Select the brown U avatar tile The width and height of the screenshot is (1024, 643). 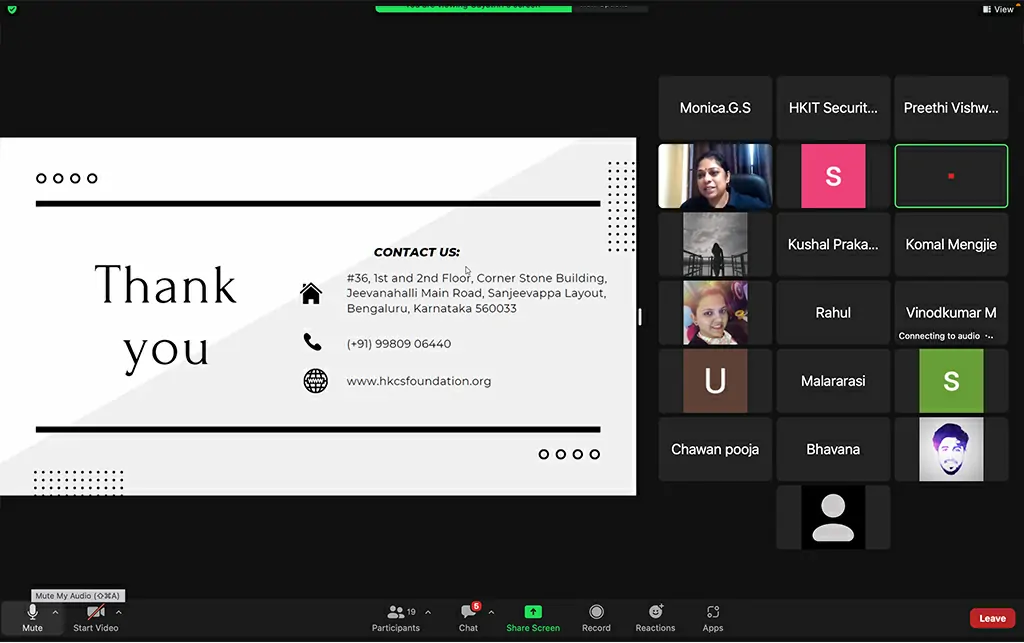(715, 381)
